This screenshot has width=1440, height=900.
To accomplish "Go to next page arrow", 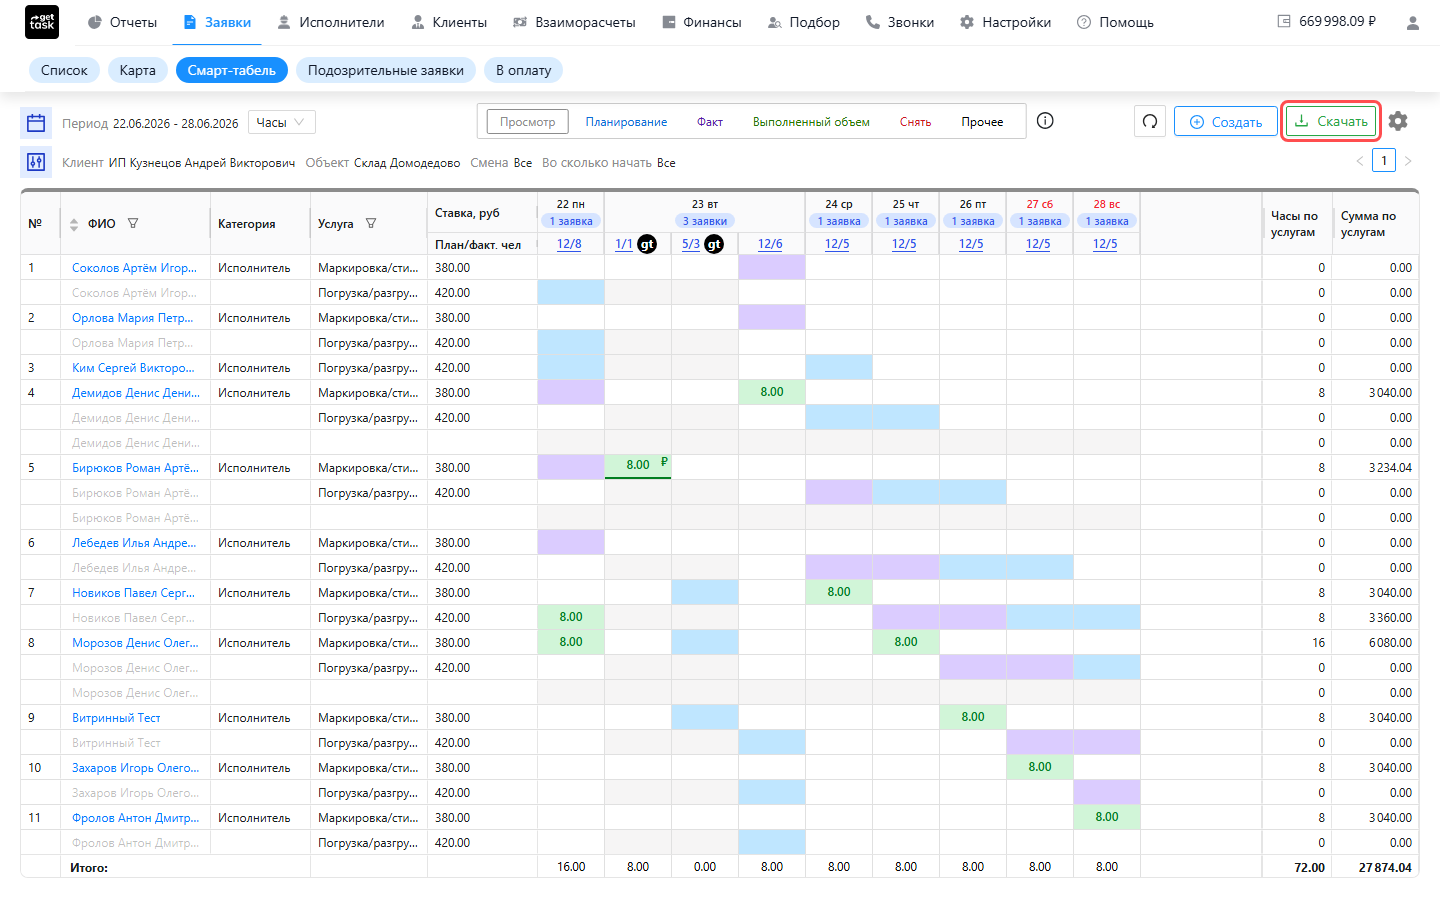I will click(1408, 161).
